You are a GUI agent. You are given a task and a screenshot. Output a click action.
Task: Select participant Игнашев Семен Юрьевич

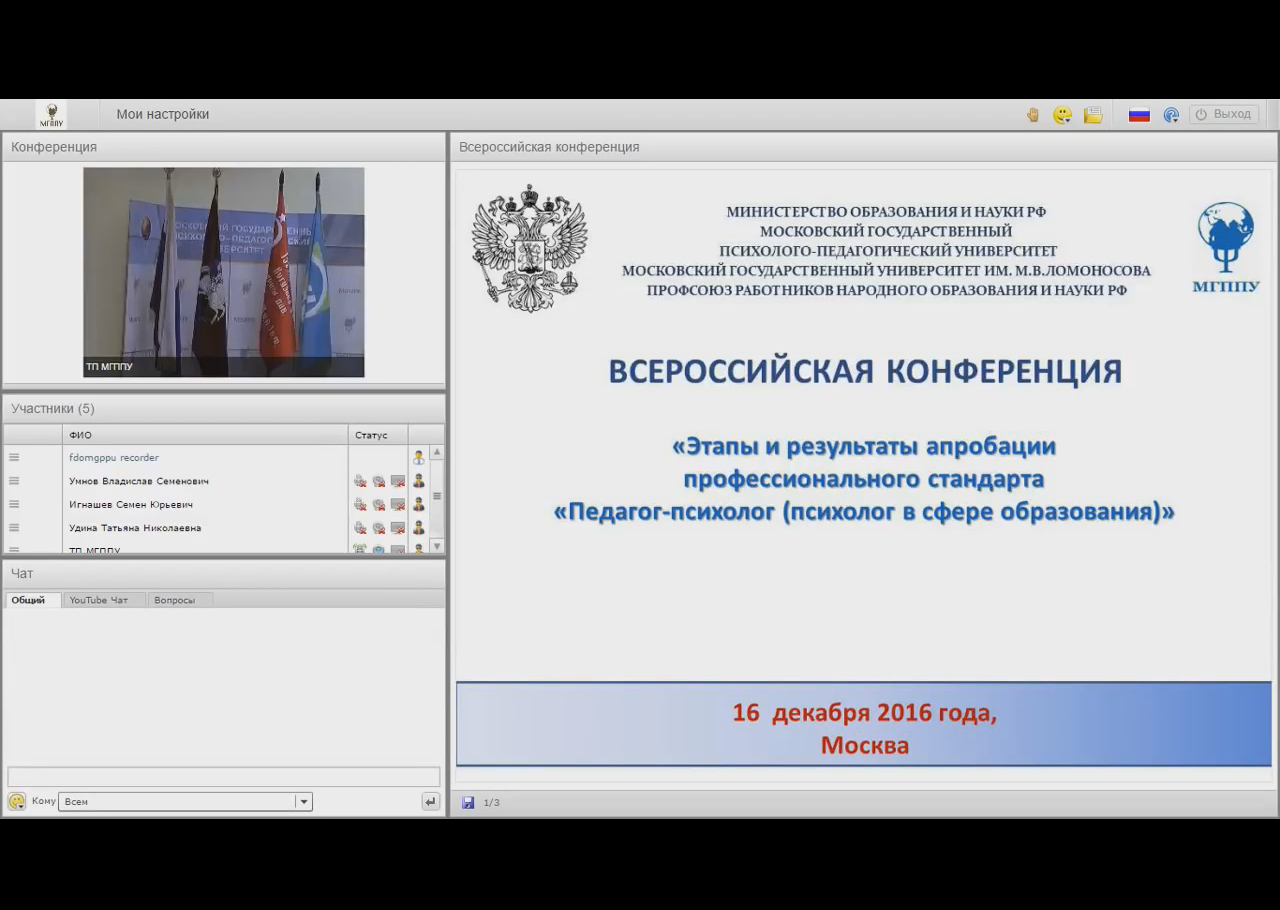(131, 504)
